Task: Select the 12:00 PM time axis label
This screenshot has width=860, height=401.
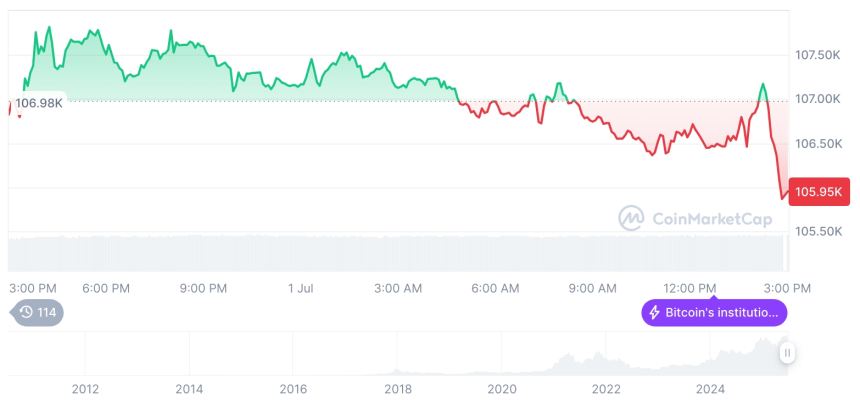Action: point(692,288)
